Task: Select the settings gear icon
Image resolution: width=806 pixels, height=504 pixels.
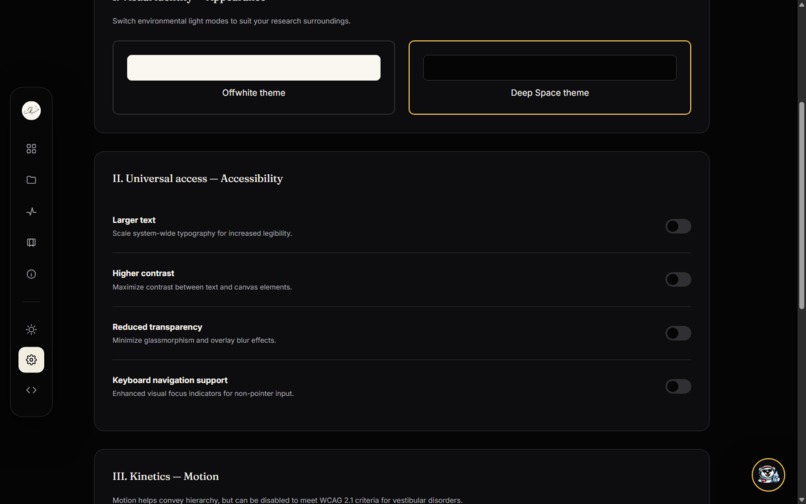Action: click(x=31, y=360)
